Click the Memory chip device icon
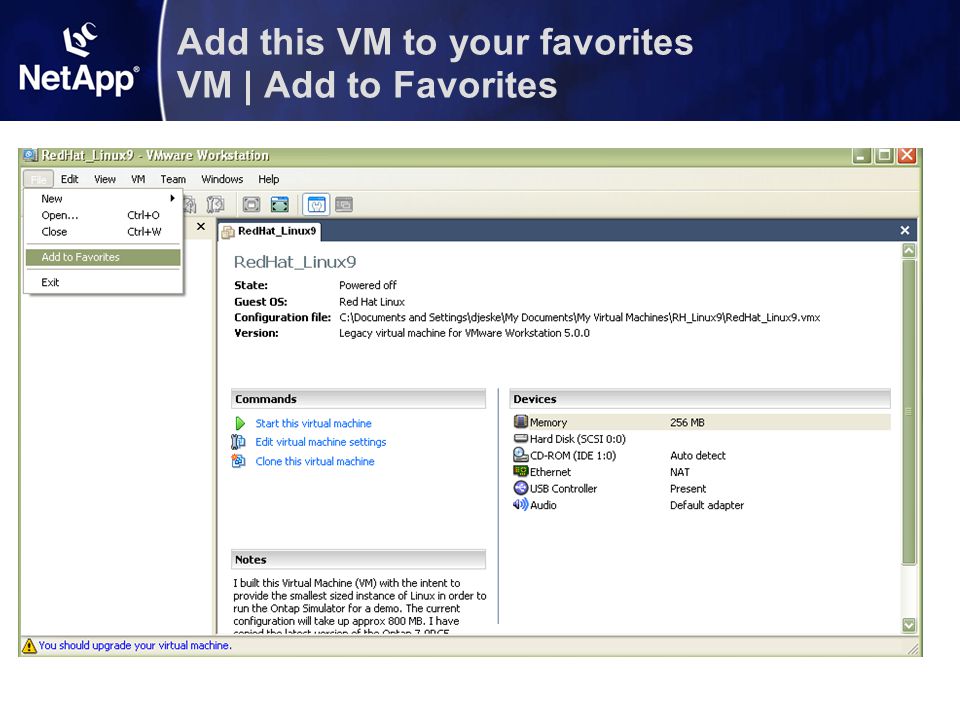The image size is (960, 720). (521, 422)
